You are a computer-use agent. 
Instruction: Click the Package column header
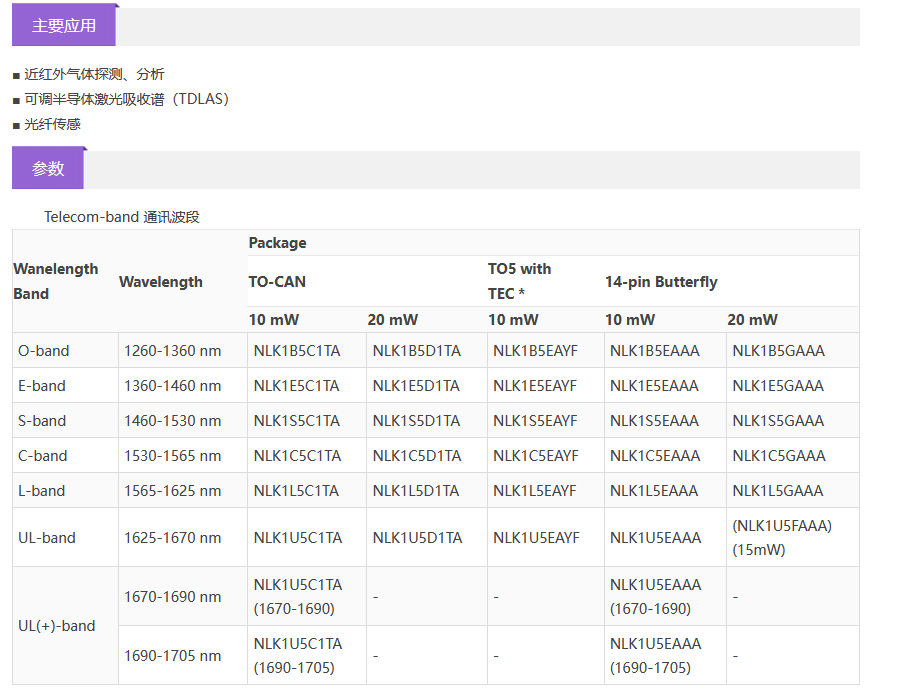point(277,243)
